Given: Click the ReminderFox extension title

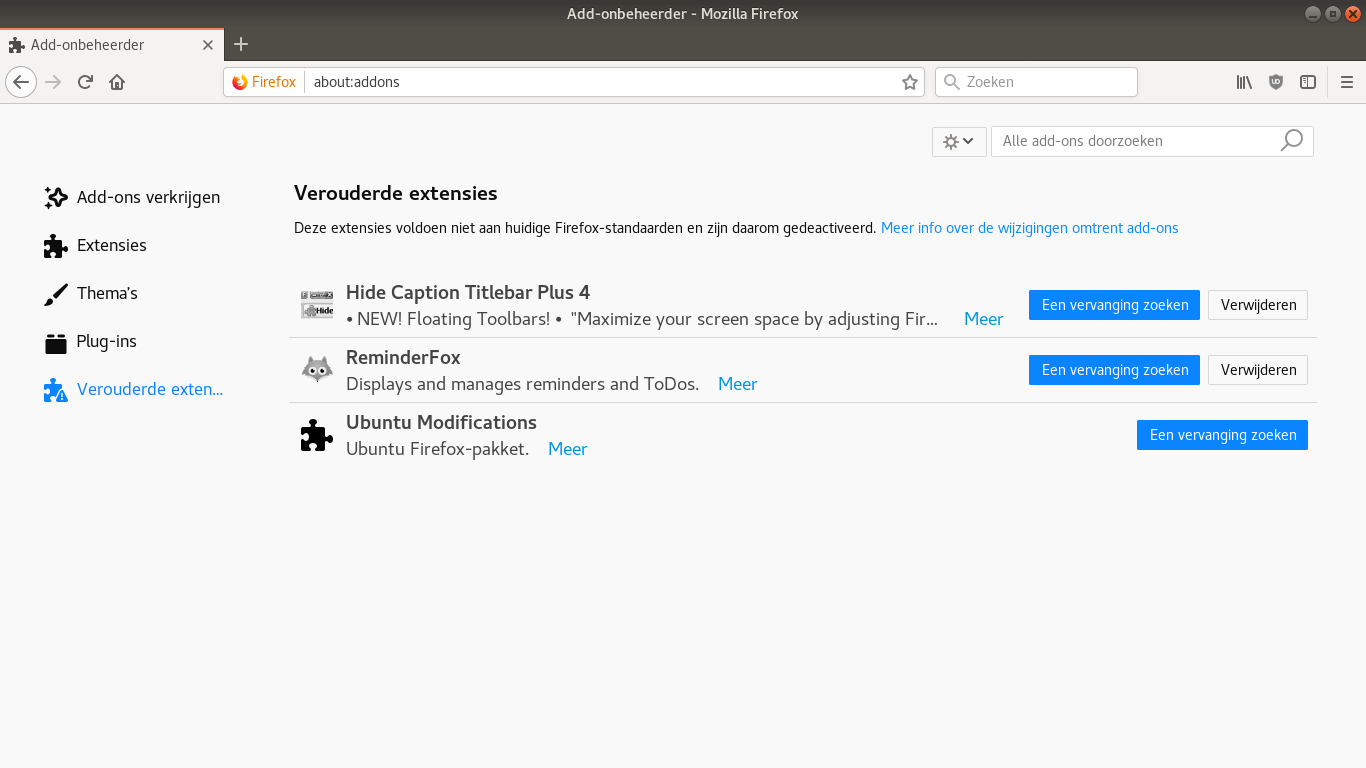Looking at the screenshot, I should pyautogui.click(x=403, y=357).
